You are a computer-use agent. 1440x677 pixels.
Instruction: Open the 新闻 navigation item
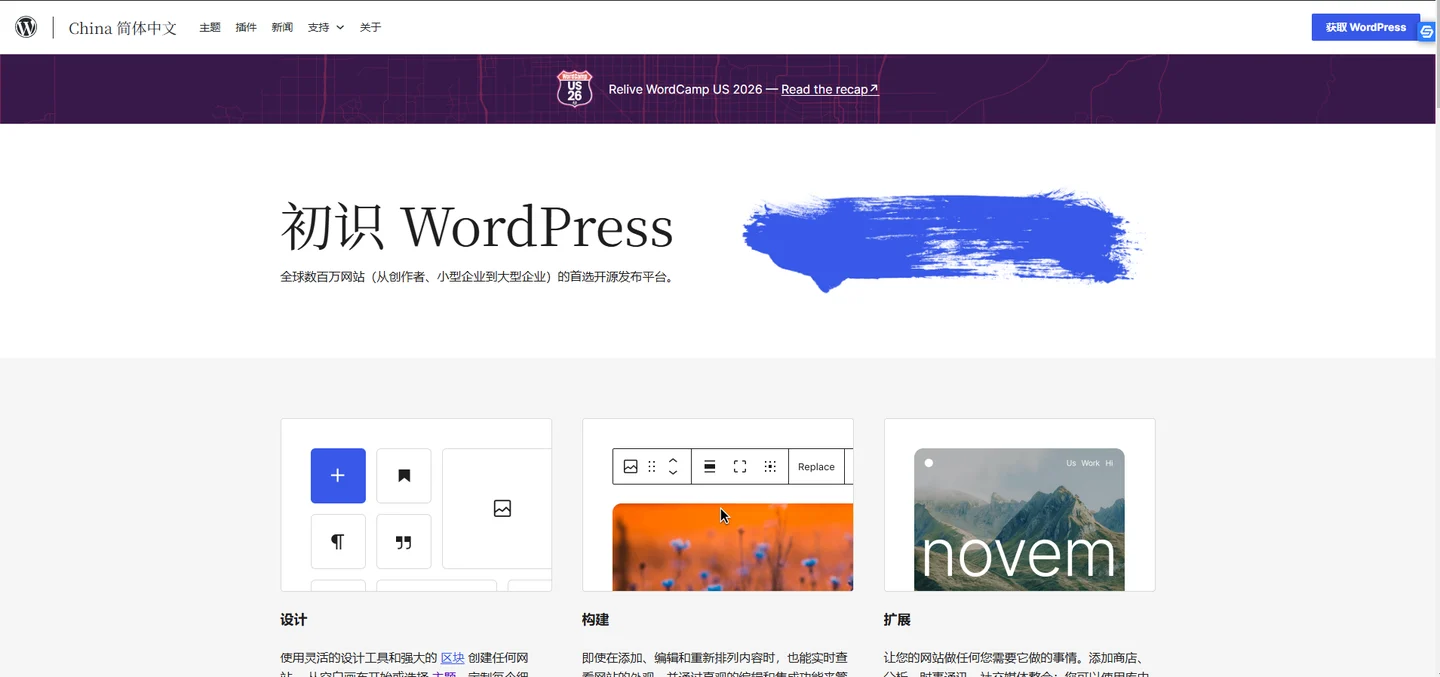pyautogui.click(x=282, y=28)
